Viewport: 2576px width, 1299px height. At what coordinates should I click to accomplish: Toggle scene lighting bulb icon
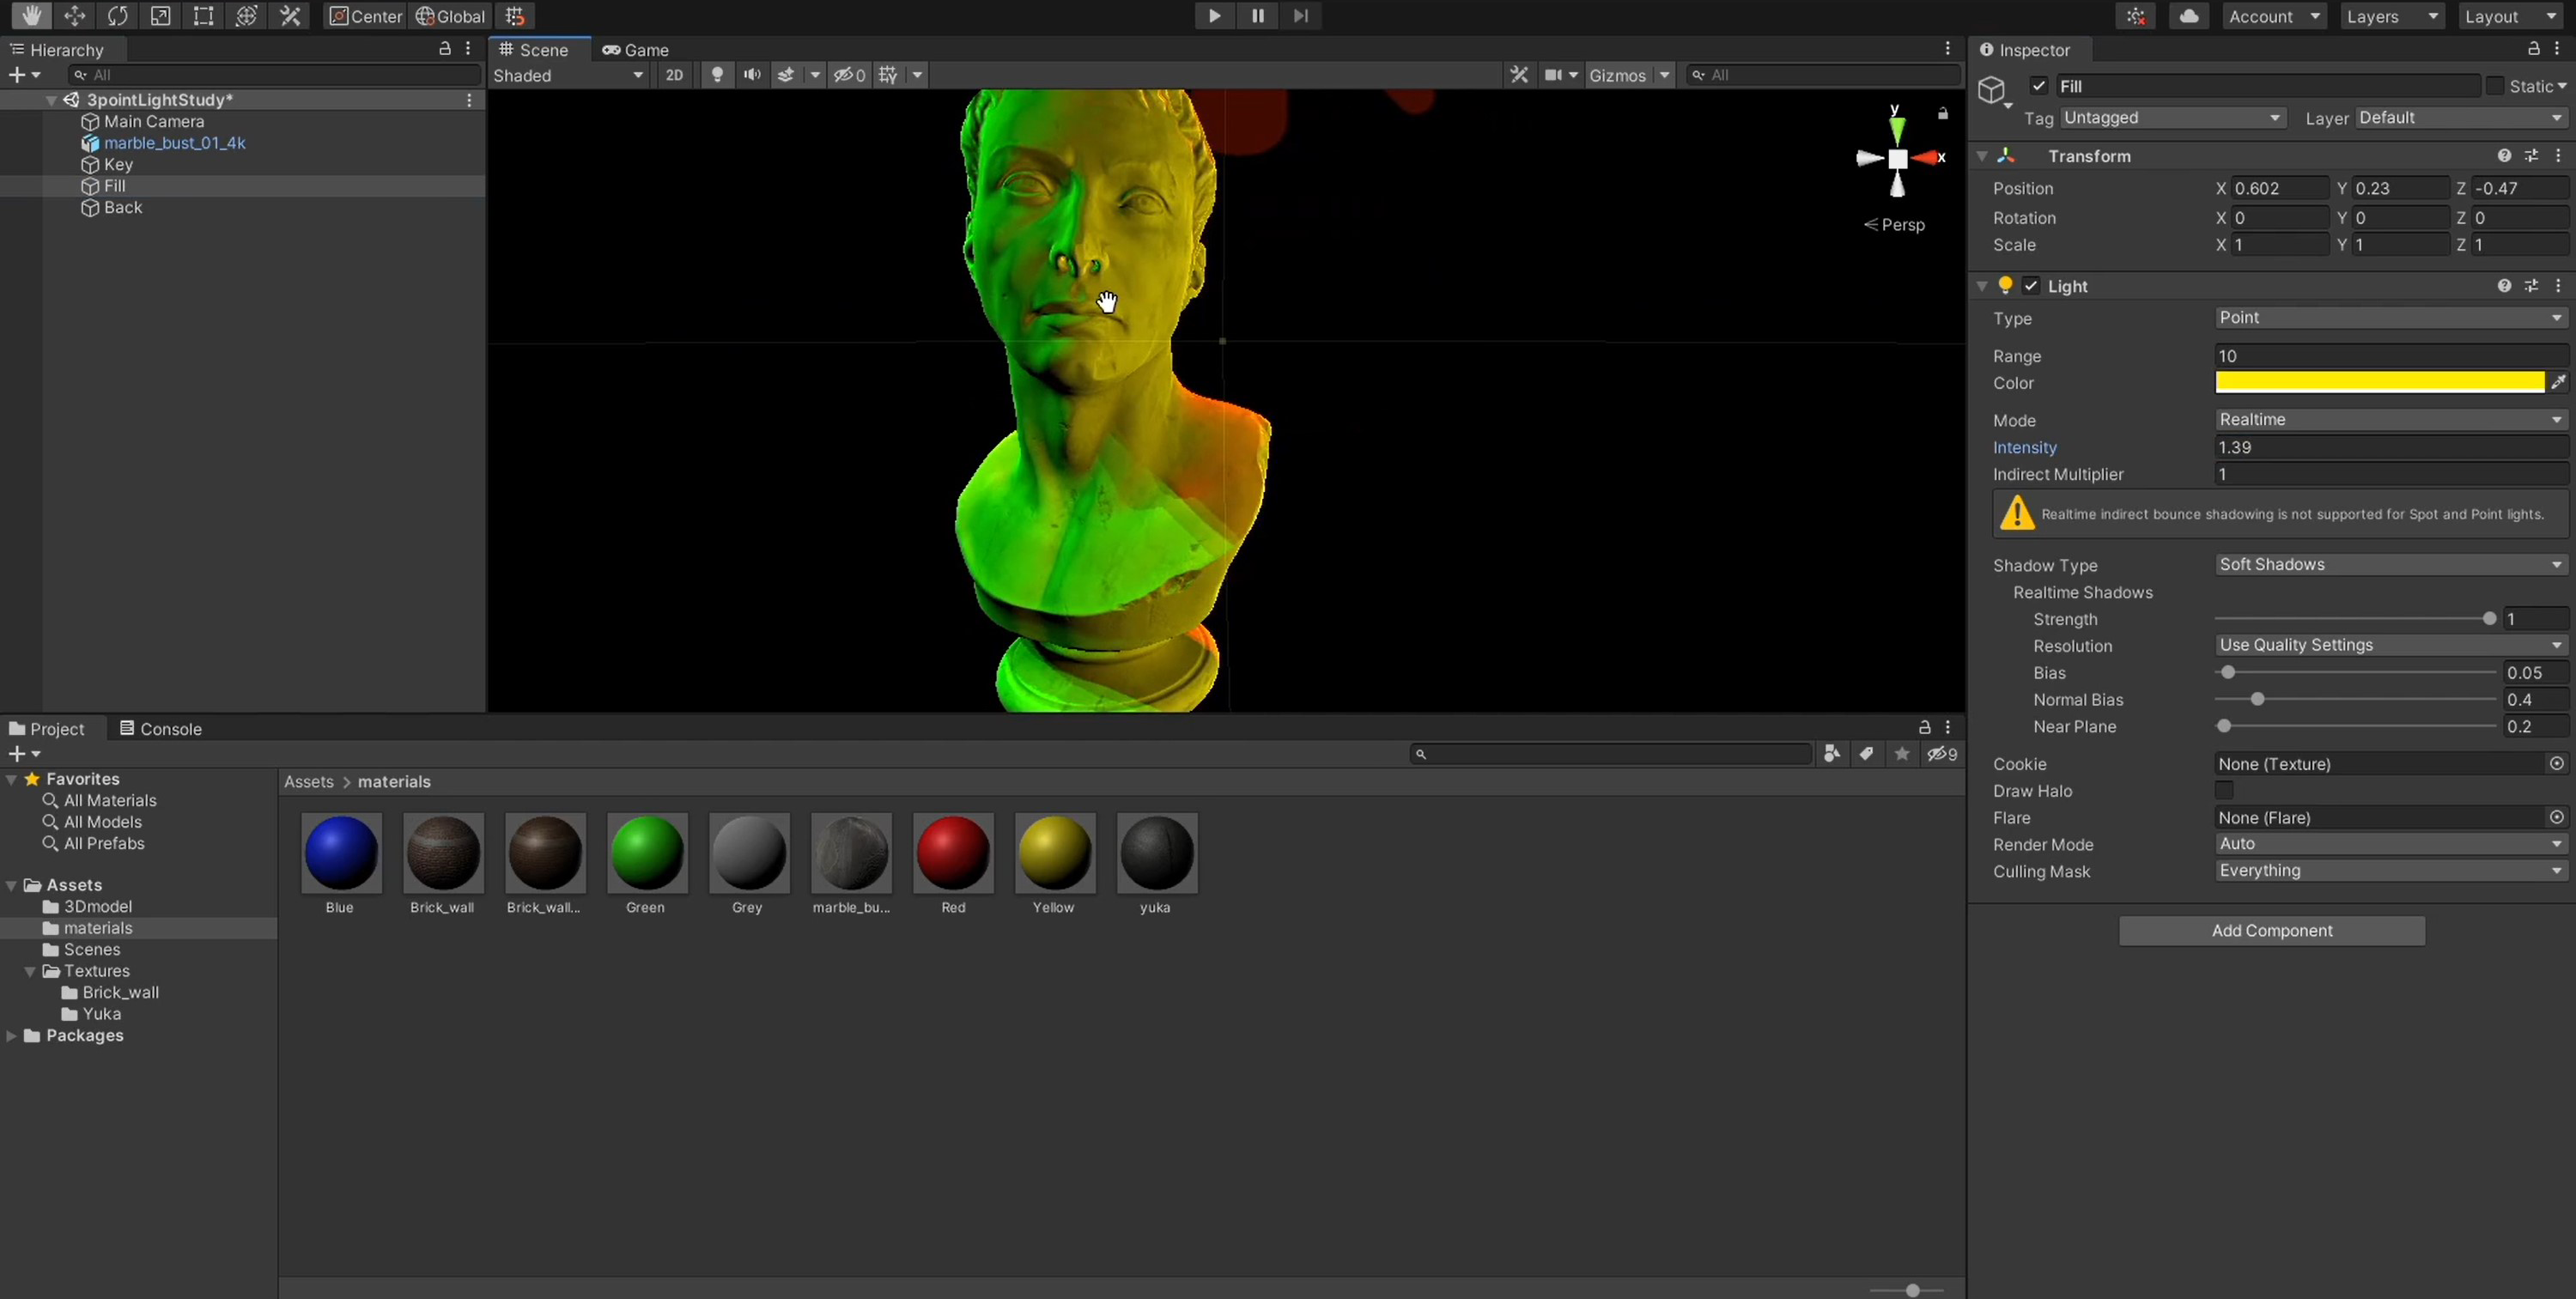click(x=716, y=75)
